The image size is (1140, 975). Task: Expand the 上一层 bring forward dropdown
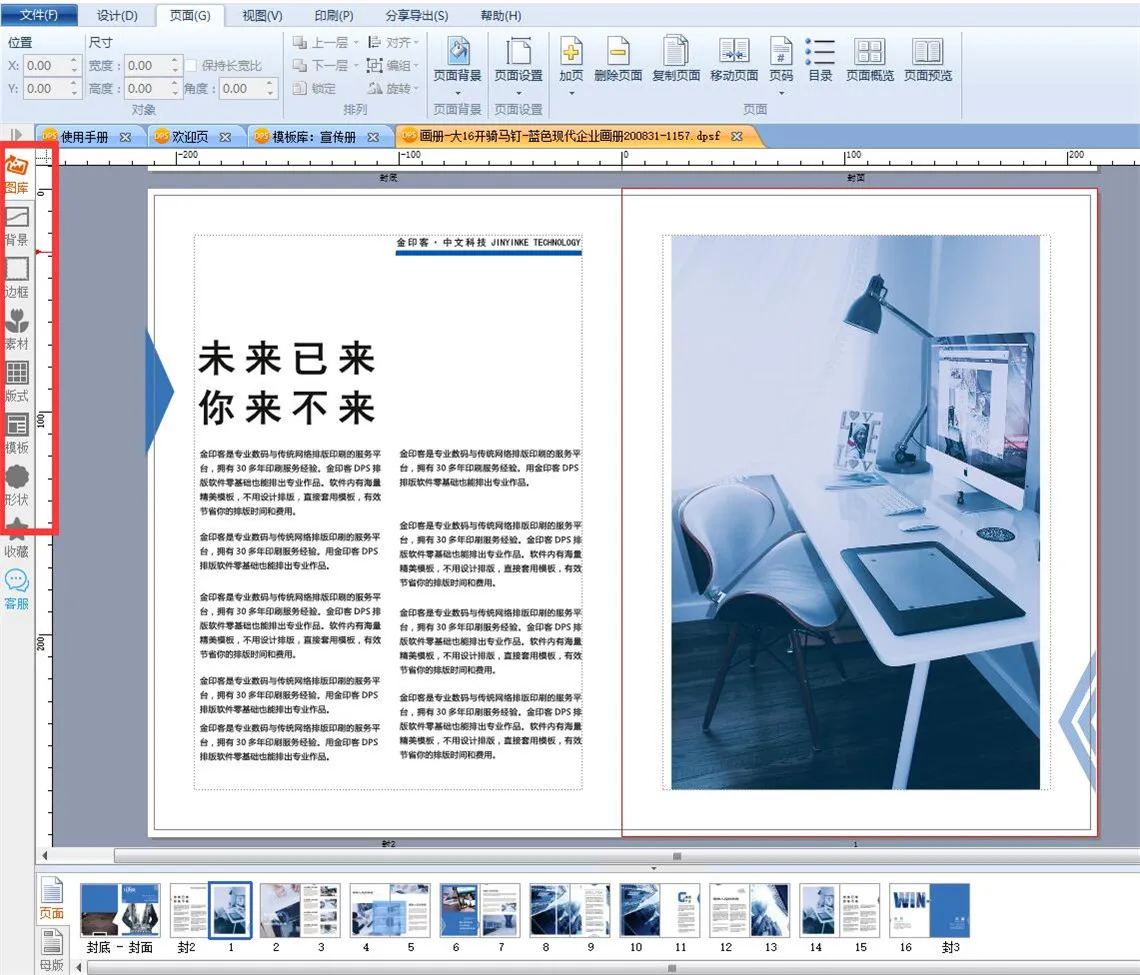coord(356,43)
